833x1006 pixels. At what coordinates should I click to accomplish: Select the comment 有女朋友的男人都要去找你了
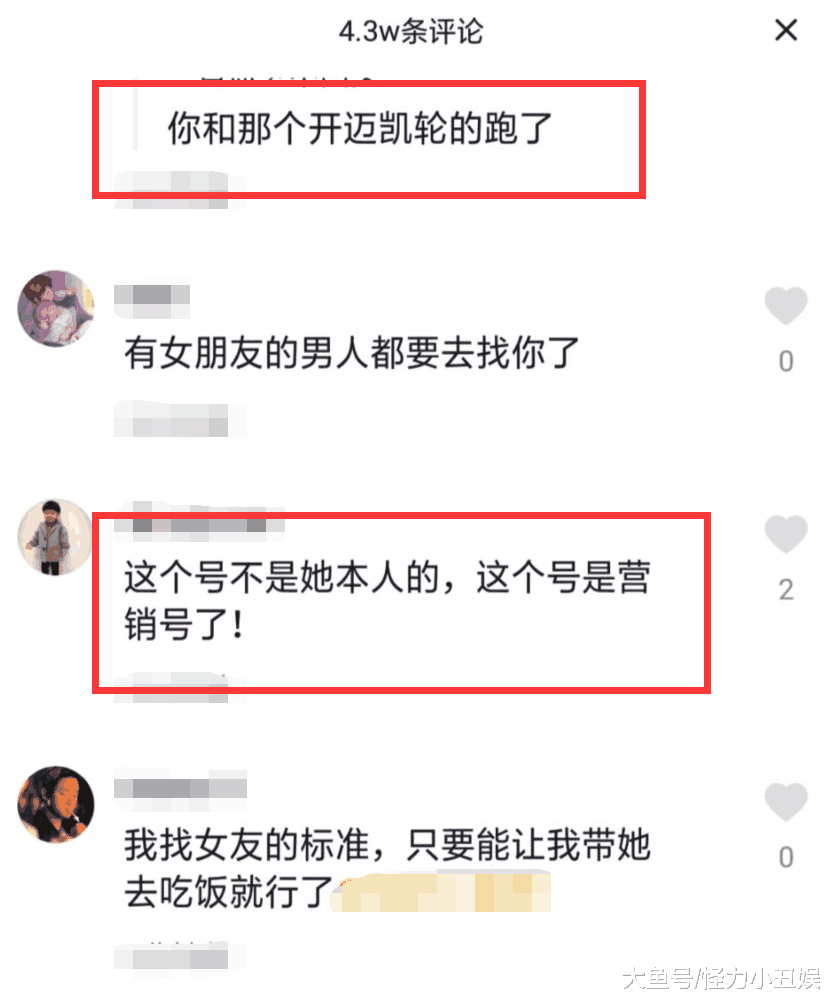[352, 352]
